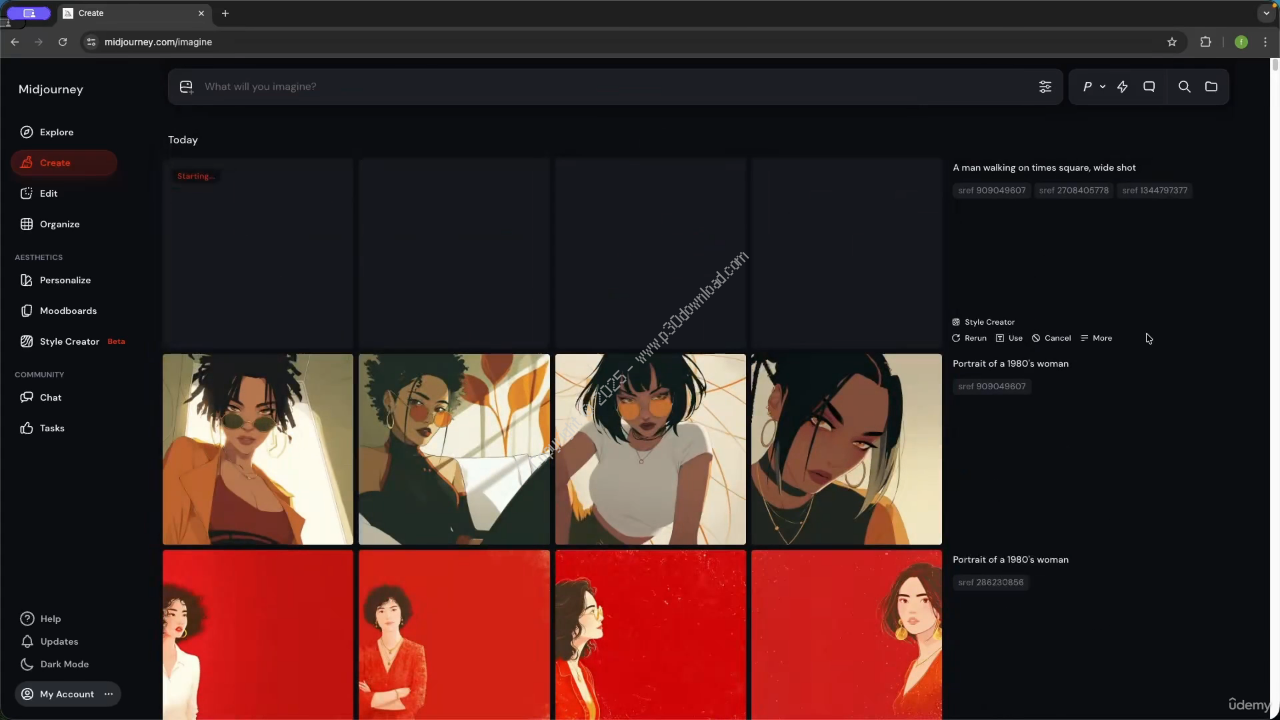Open Moodboards in the sidebar
Image resolution: width=1280 pixels, height=720 pixels.
[x=67, y=311]
